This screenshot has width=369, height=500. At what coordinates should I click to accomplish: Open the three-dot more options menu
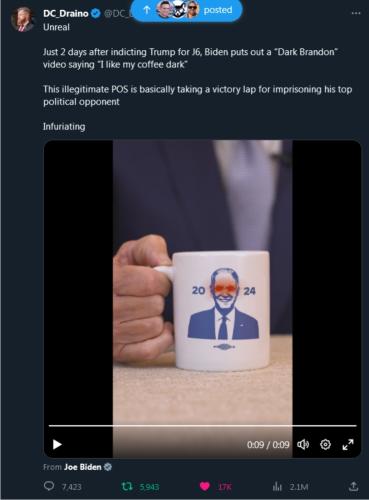point(356,13)
